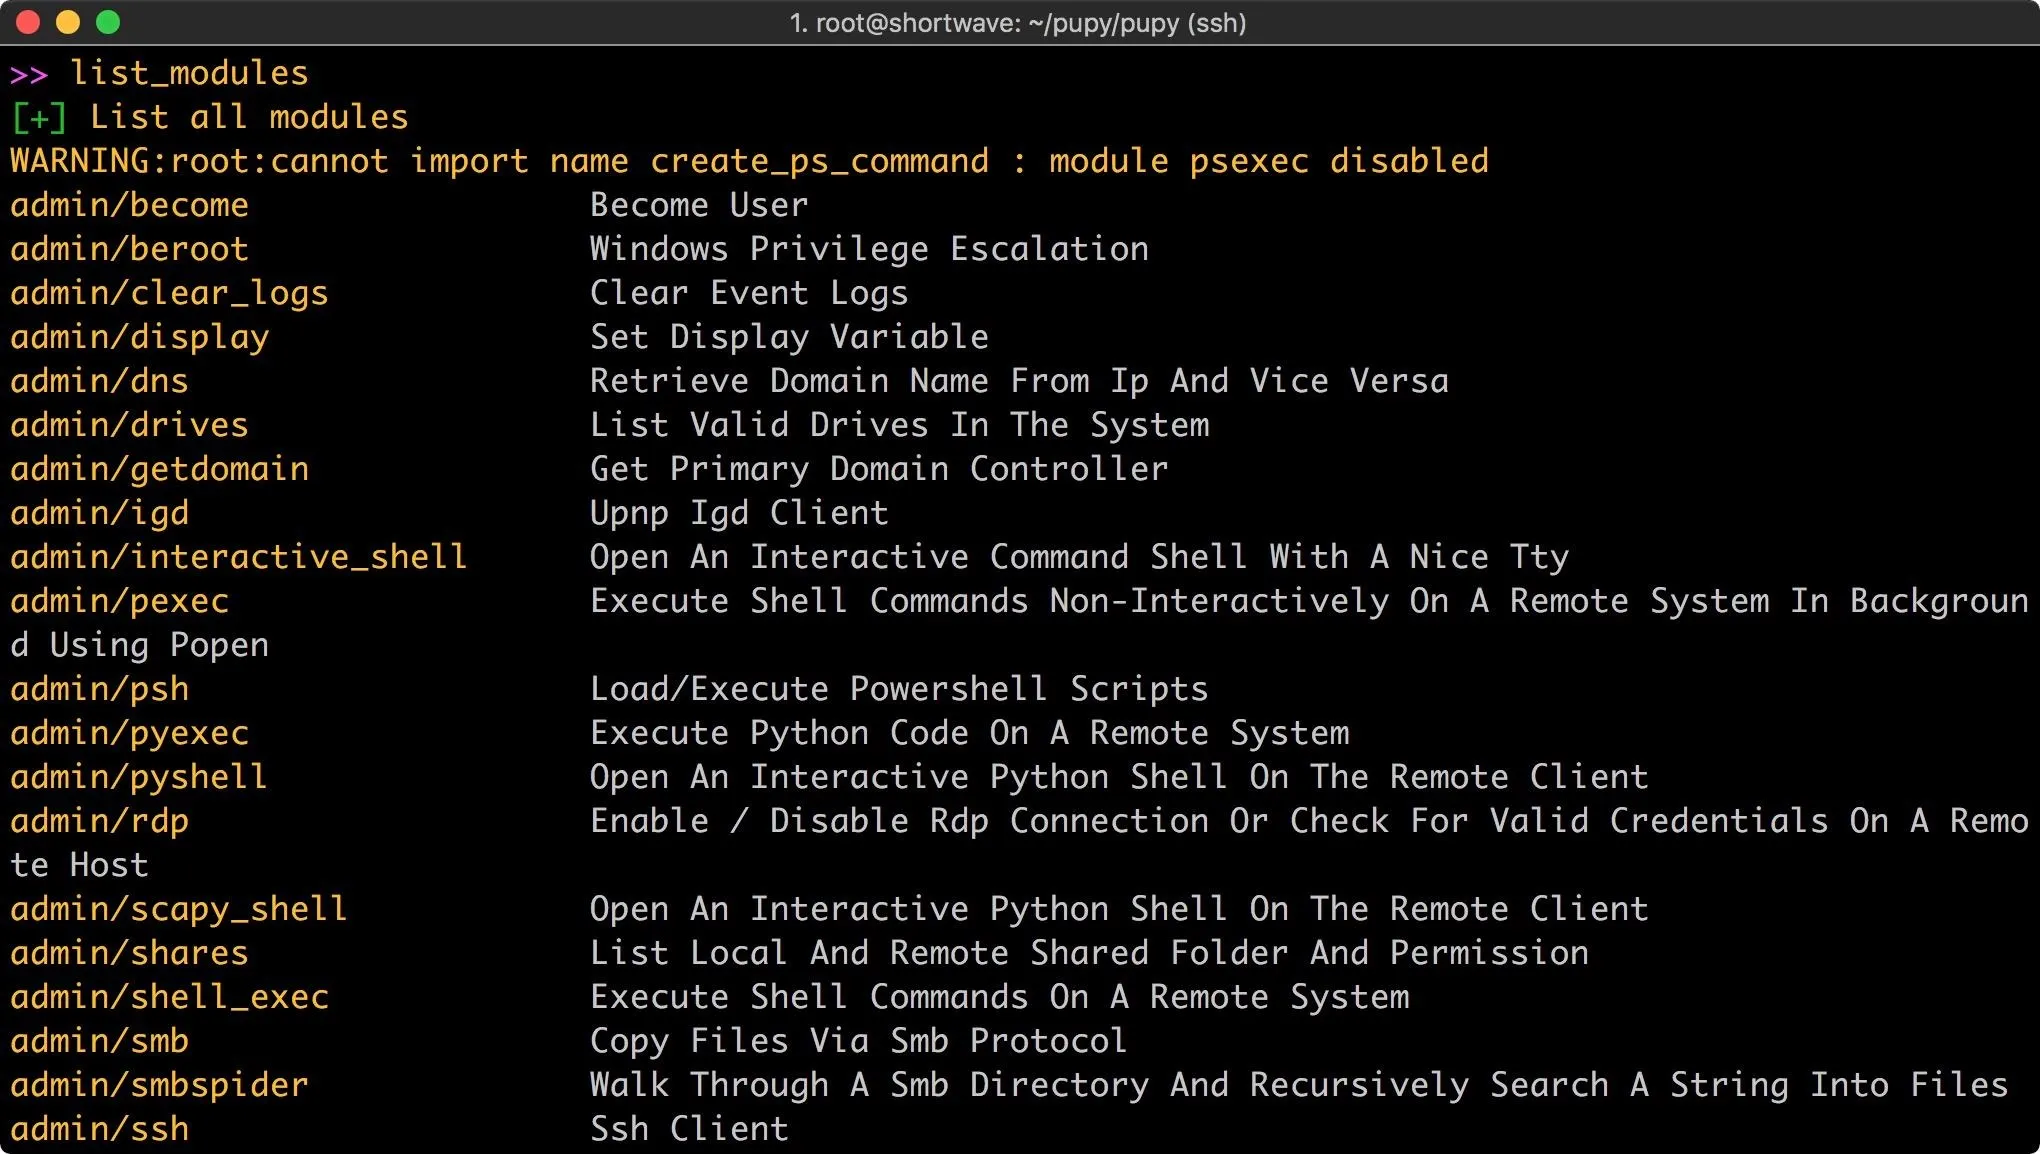Click the 'admin/rdp' module name
Viewport: 2040px width, 1154px height.
[x=99, y=821]
